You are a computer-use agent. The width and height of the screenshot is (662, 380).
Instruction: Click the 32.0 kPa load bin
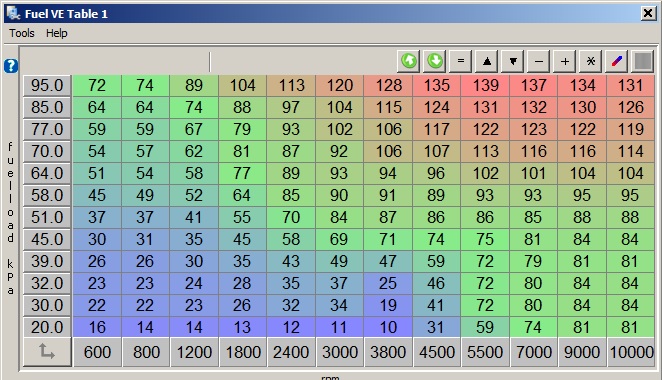(x=47, y=283)
